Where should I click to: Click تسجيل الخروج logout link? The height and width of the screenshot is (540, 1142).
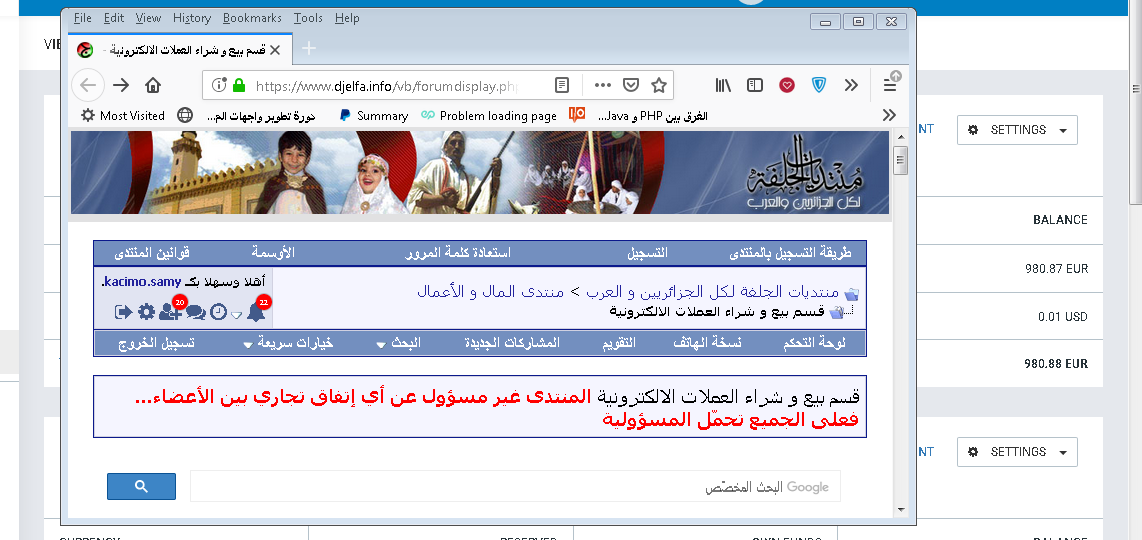157,343
